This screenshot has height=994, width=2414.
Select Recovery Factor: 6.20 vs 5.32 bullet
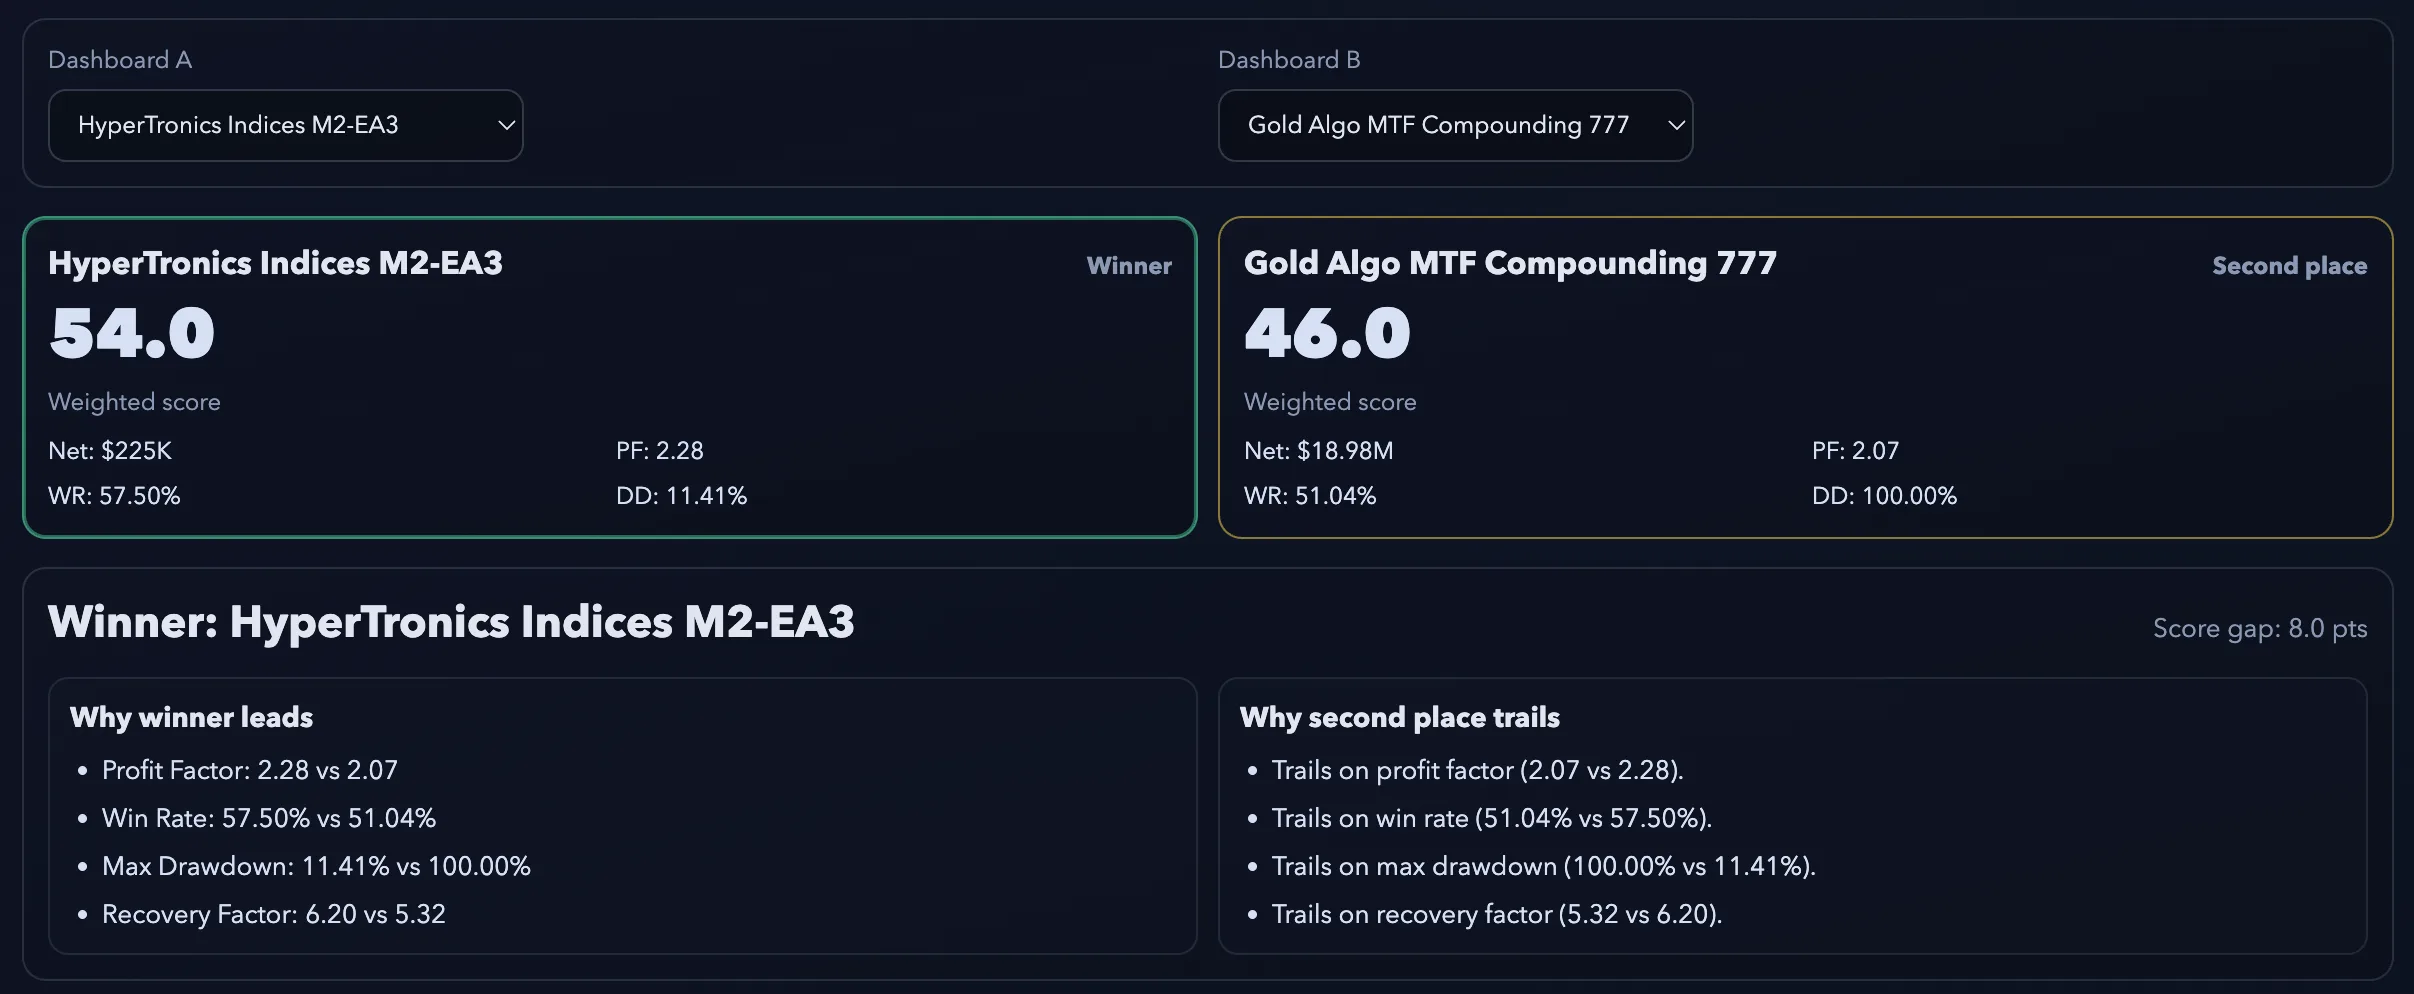[274, 914]
